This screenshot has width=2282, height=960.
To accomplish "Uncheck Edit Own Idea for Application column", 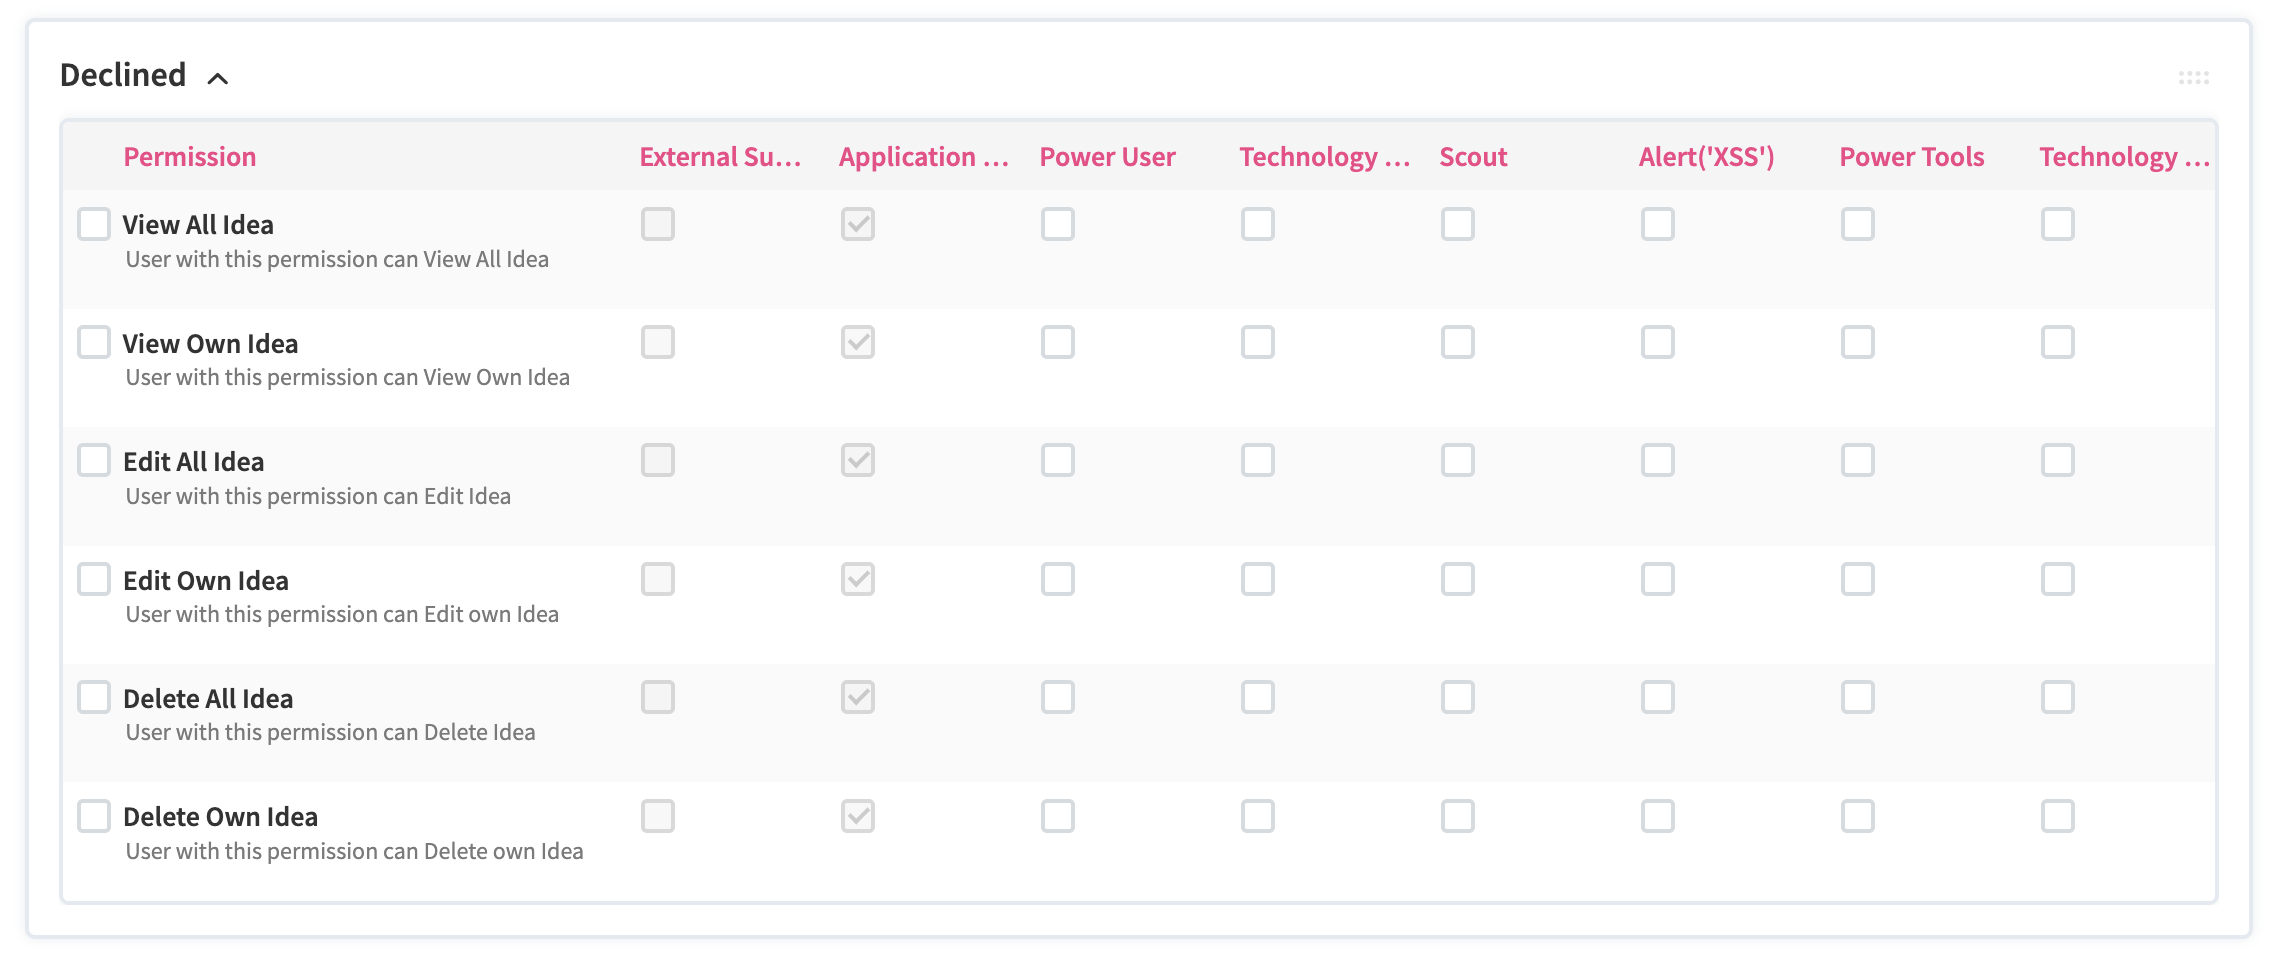I will point(858,579).
